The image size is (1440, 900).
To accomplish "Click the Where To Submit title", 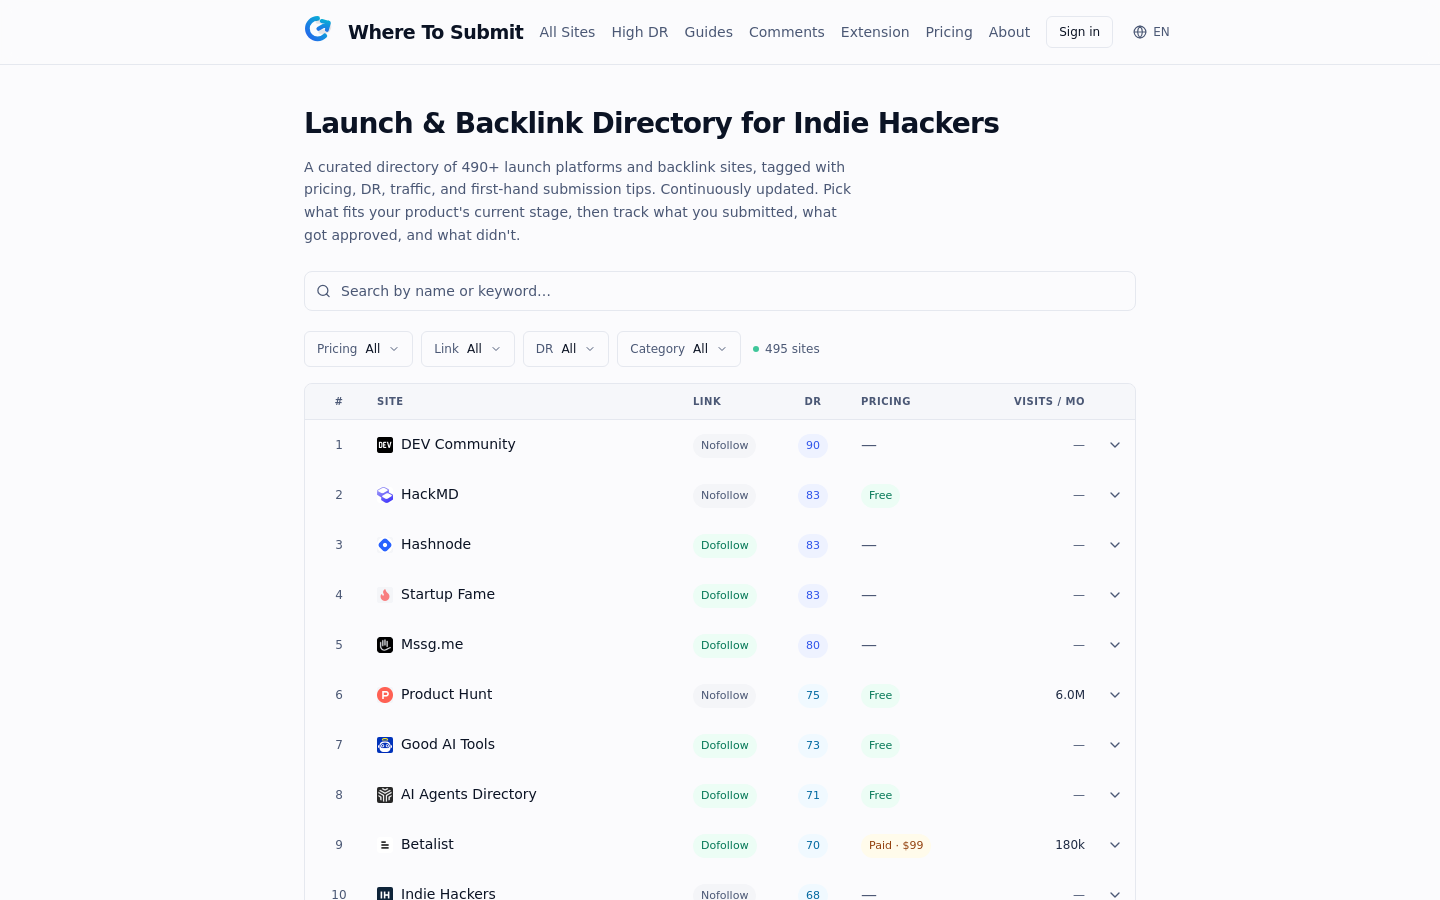I will (435, 32).
